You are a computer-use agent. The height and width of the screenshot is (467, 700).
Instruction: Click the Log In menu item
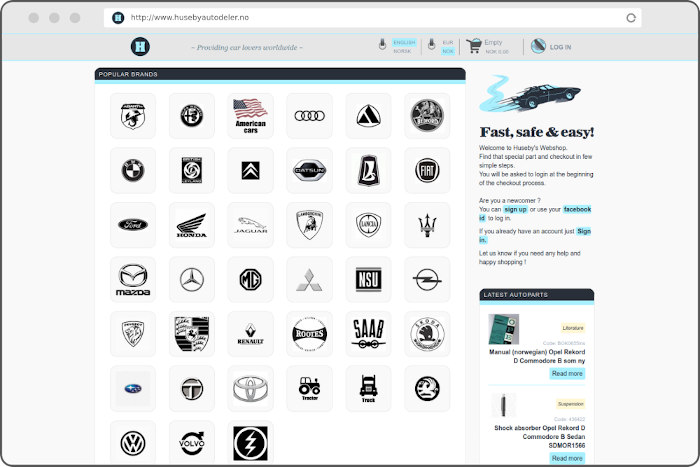click(x=559, y=47)
